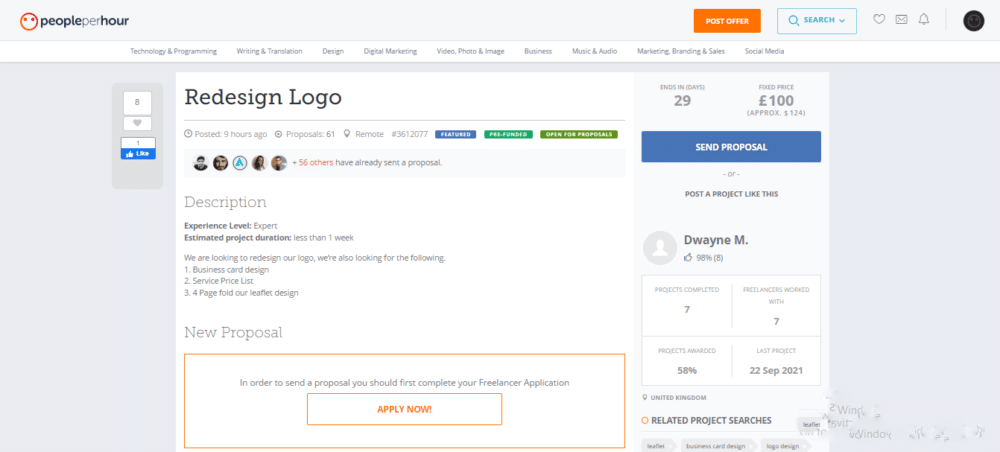Click the Send Proposal button
This screenshot has width=1000, height=452.
(x=731, y=147)
